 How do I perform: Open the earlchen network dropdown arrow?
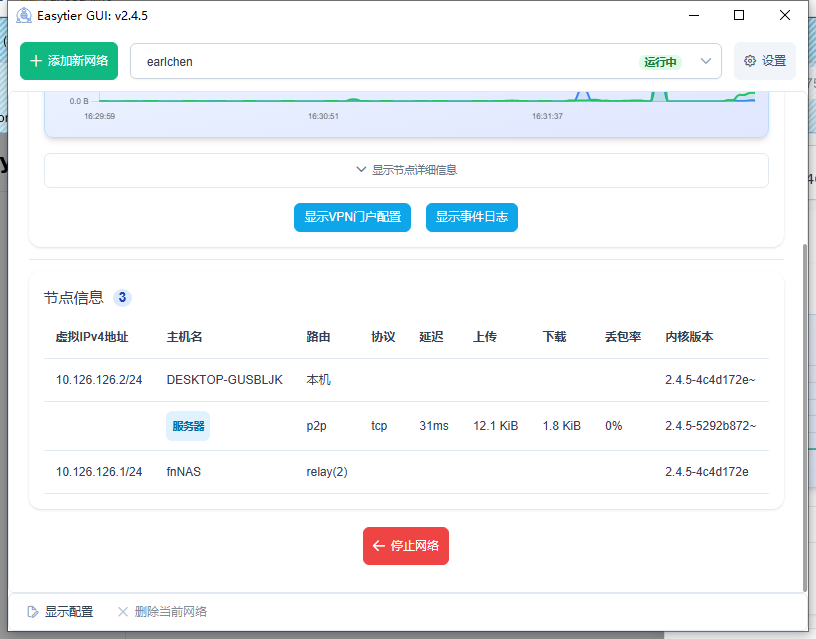[706, 61]
